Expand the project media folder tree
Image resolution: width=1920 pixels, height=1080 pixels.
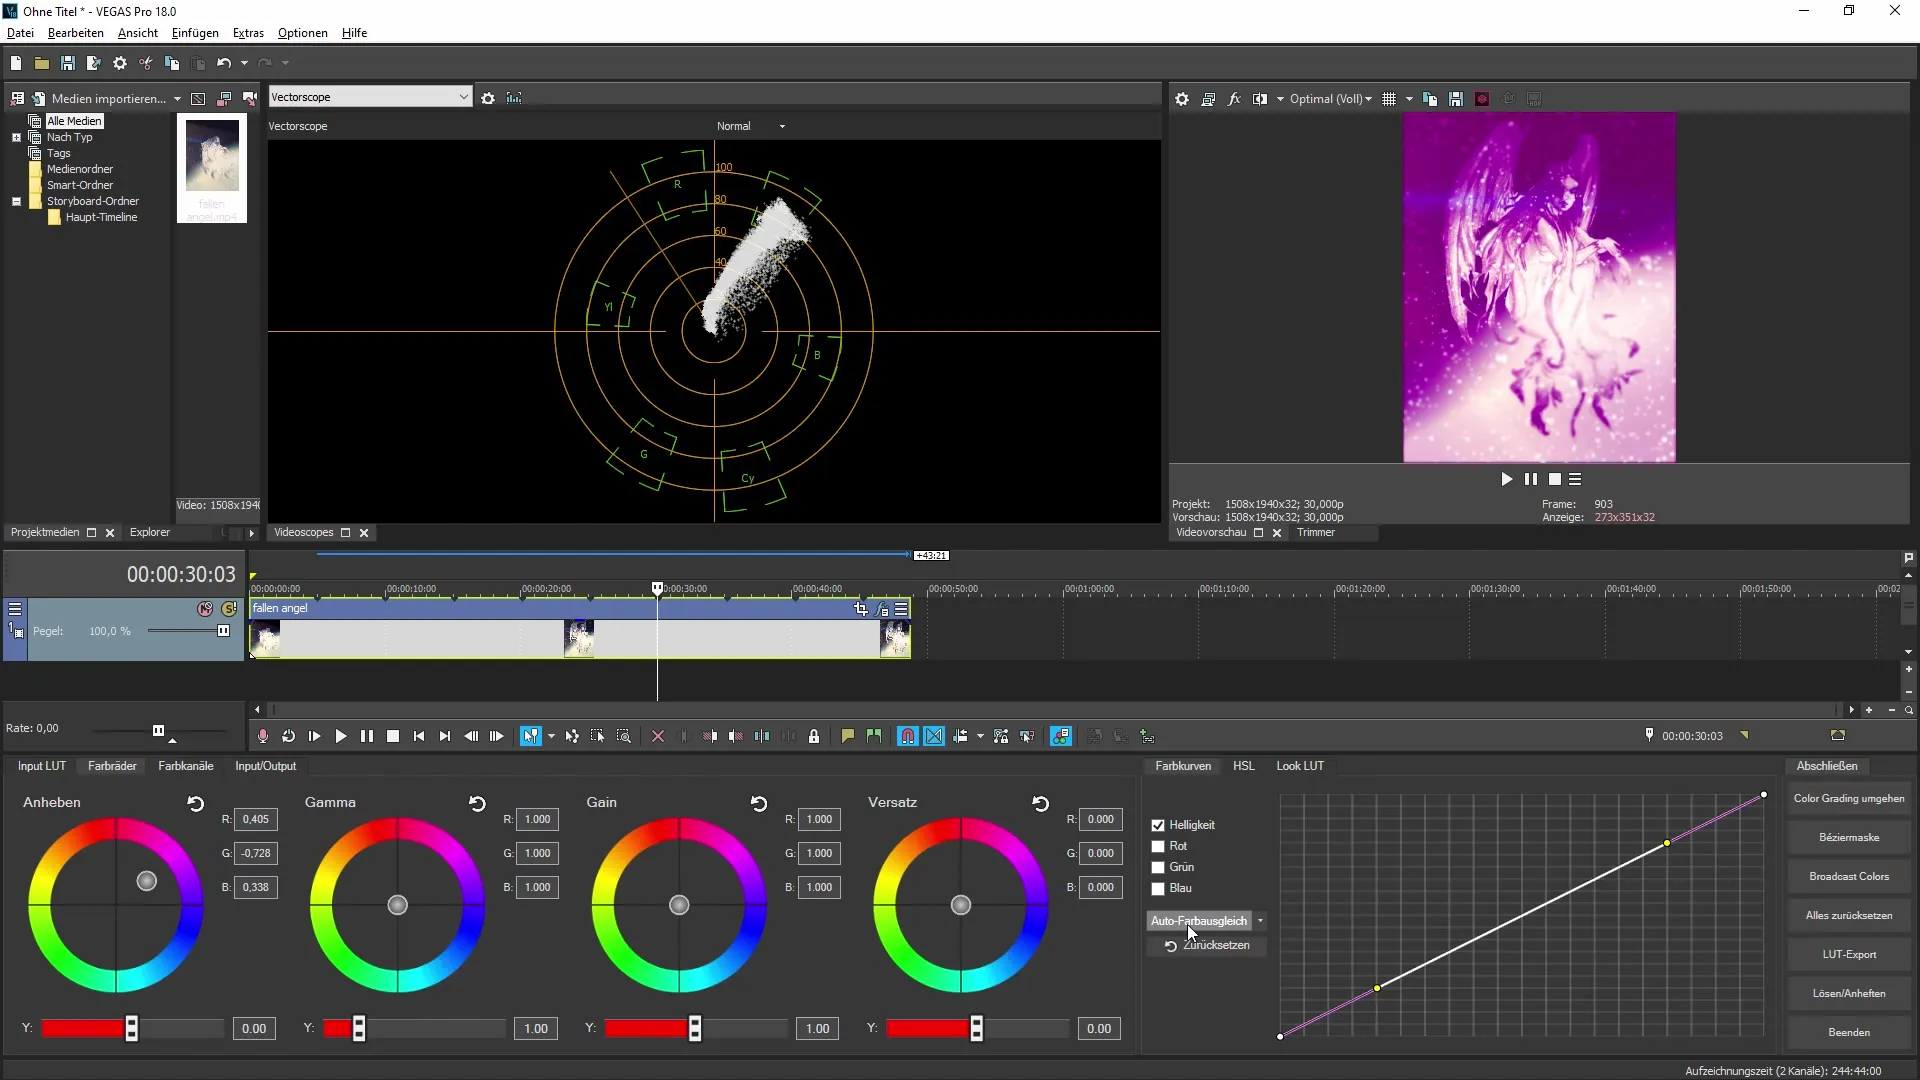coord(16,136)
